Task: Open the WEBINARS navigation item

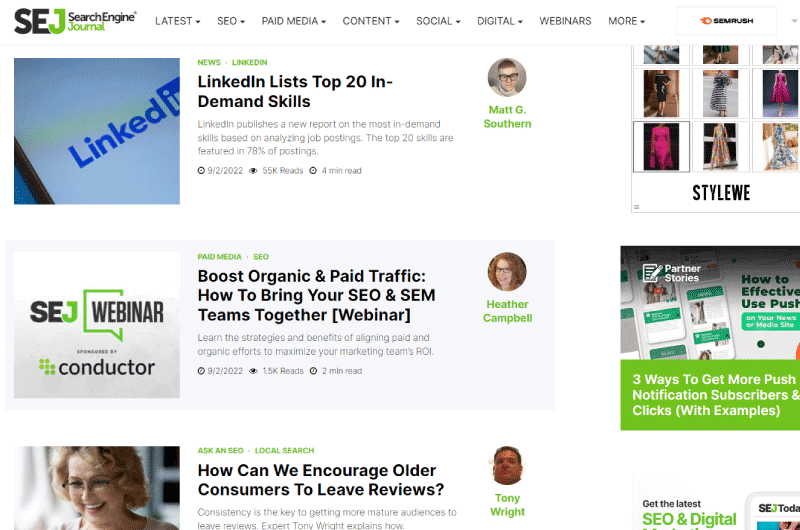Action: pyautogui.click(x=565, y=21)
